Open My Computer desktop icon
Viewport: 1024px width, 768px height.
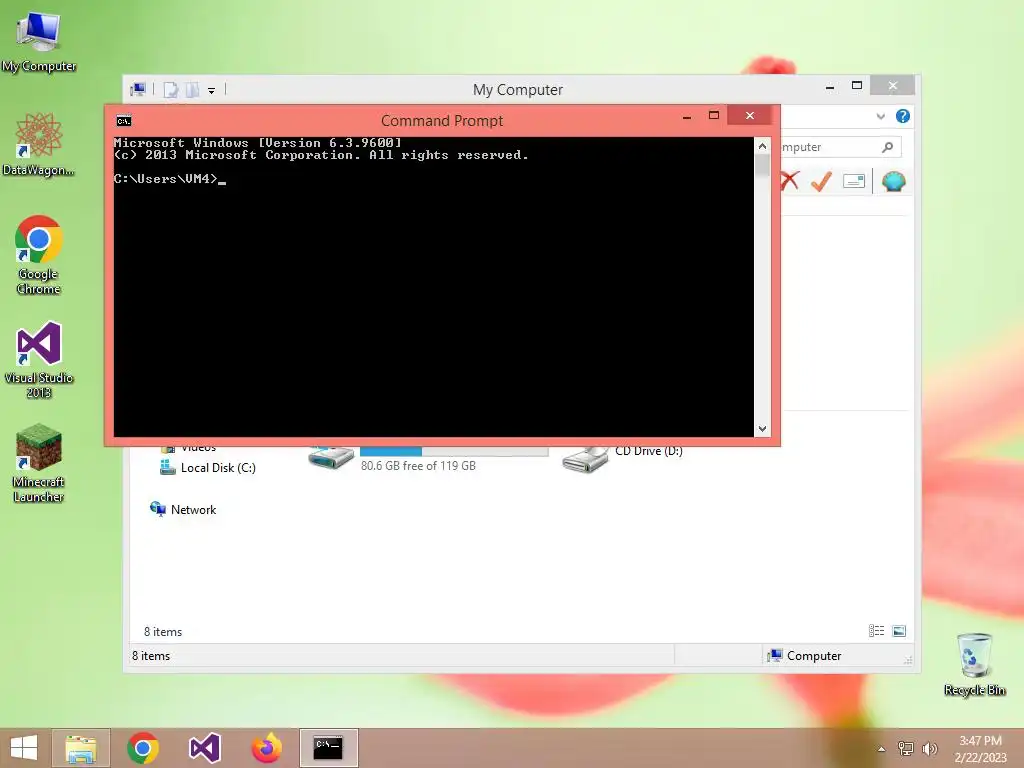[x=39, y=42]
